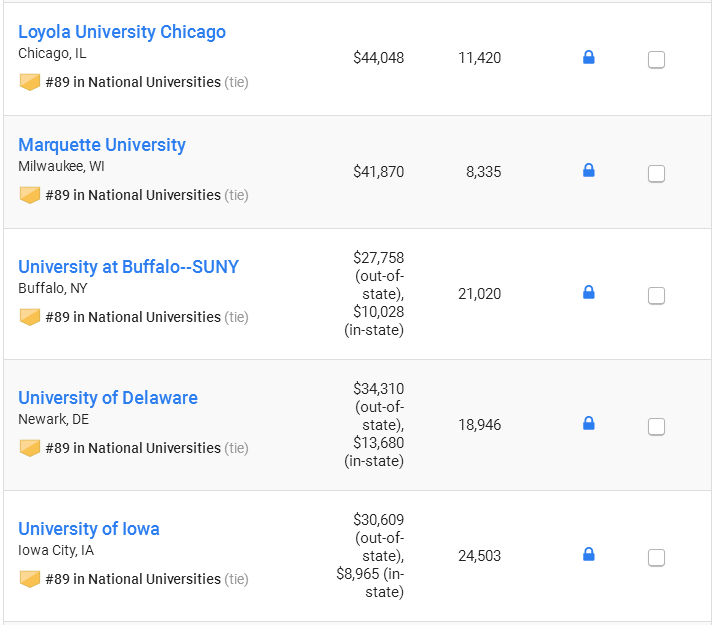Image resolution: width=715 pixels, height=625 pixels.
Task: Click the $44,048 tuition value
Action: 378,58
